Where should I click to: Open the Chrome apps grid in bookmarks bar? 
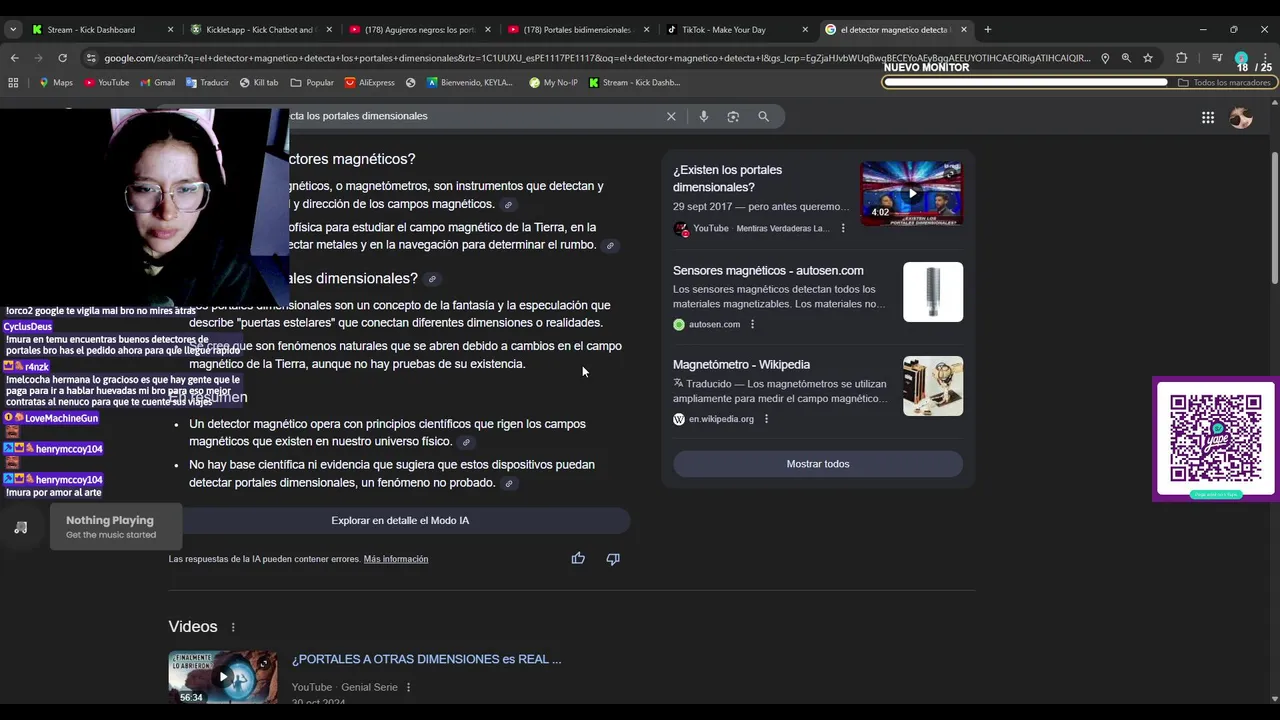click(14, 83)
